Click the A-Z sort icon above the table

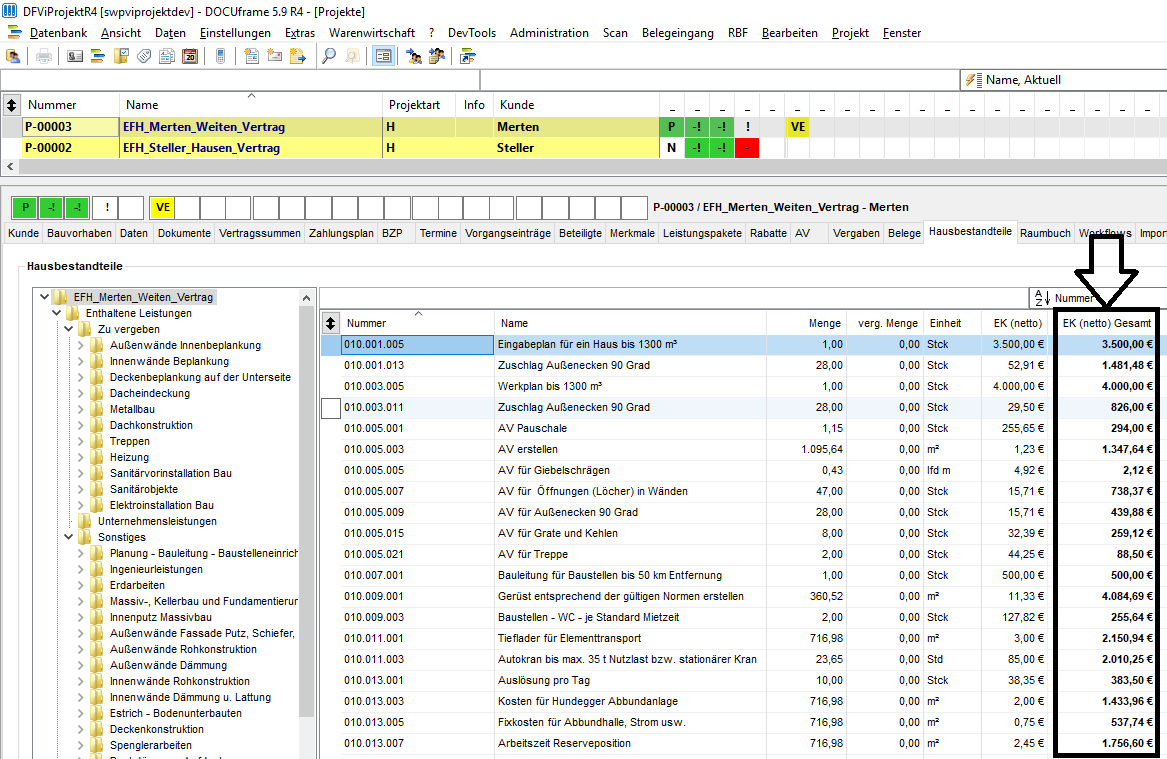tap(1042, 298)
